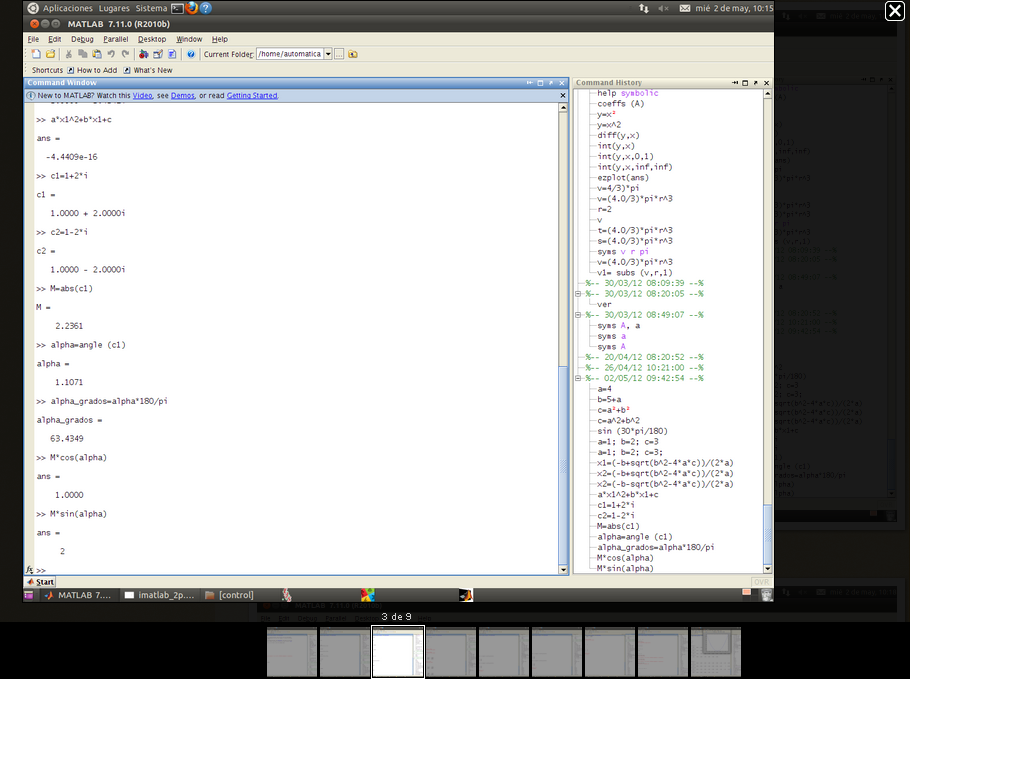Select history entry coeffs (A)

[x=620, y=104]
